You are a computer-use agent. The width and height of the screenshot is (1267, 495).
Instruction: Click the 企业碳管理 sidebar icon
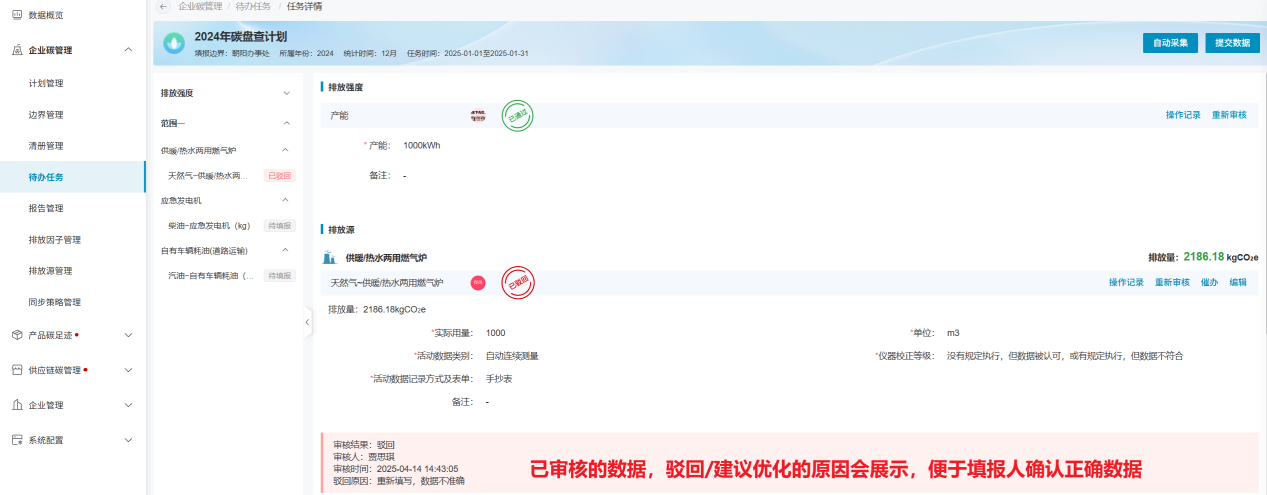[x=17, y=49]
